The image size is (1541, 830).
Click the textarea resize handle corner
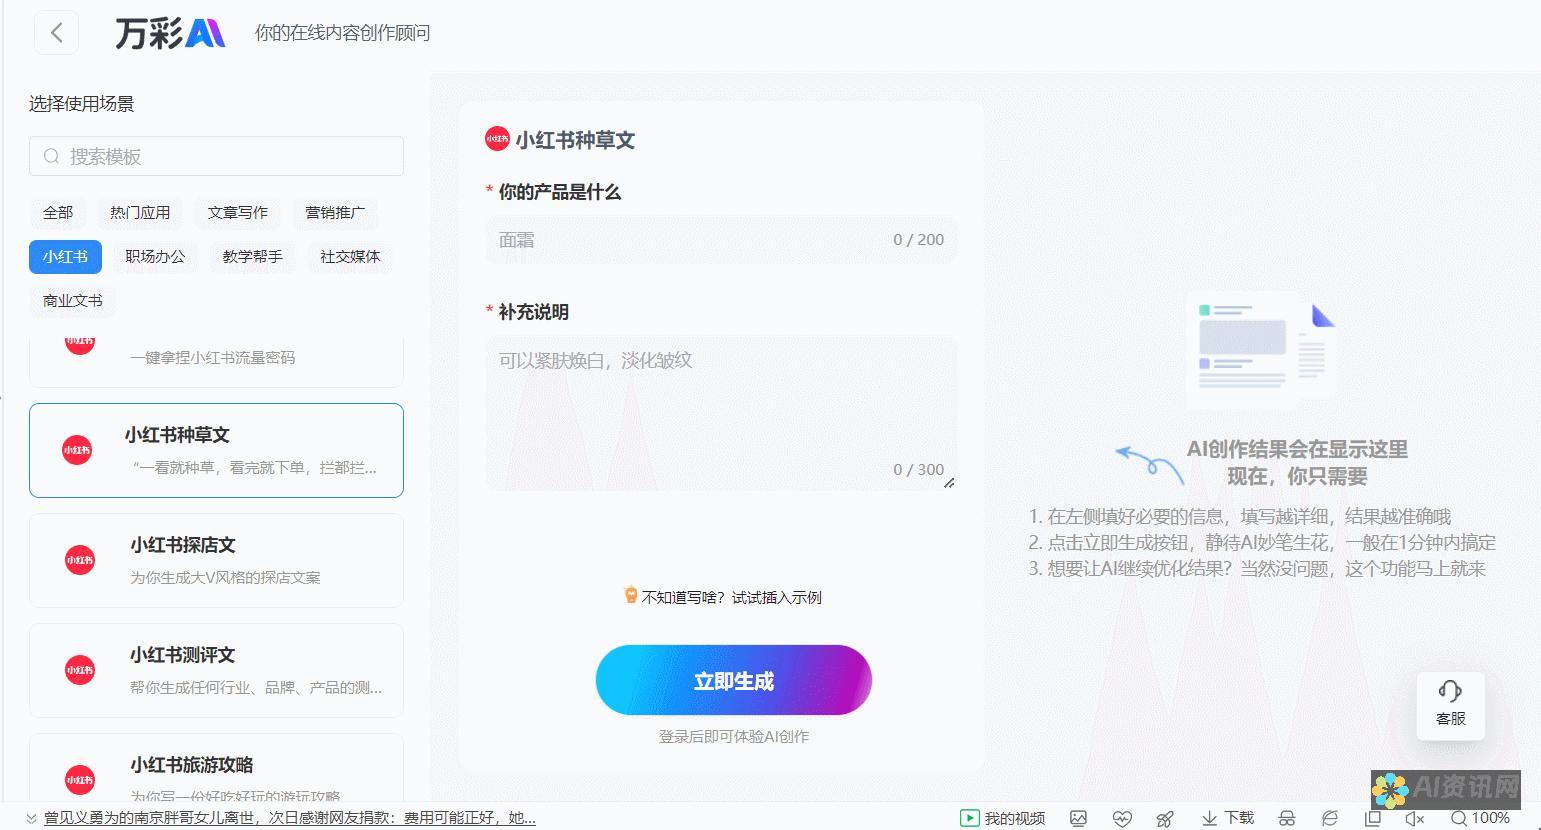point(949,483)
